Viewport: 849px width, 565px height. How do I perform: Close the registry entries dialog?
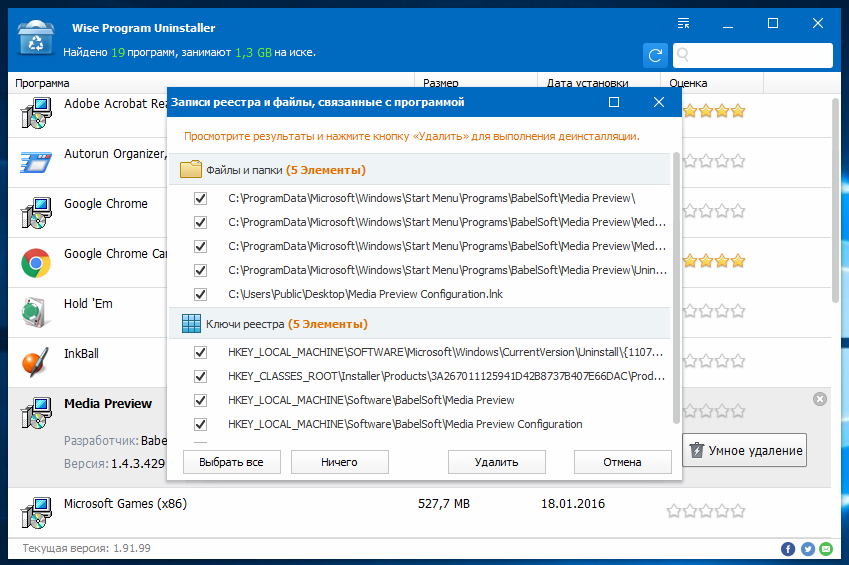click(x=659, y=102)
